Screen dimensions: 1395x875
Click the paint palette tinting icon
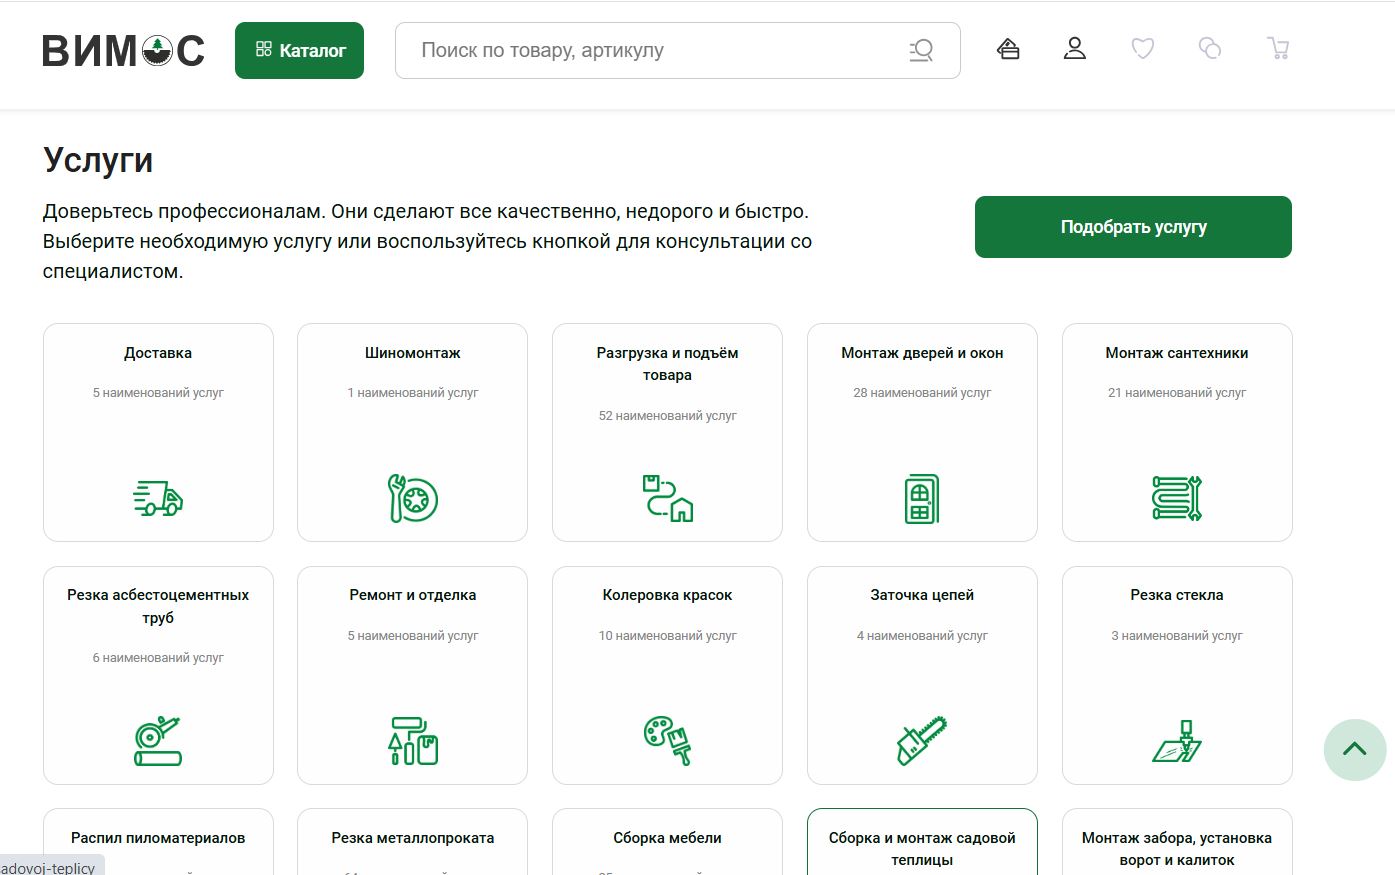pos(667,740)
